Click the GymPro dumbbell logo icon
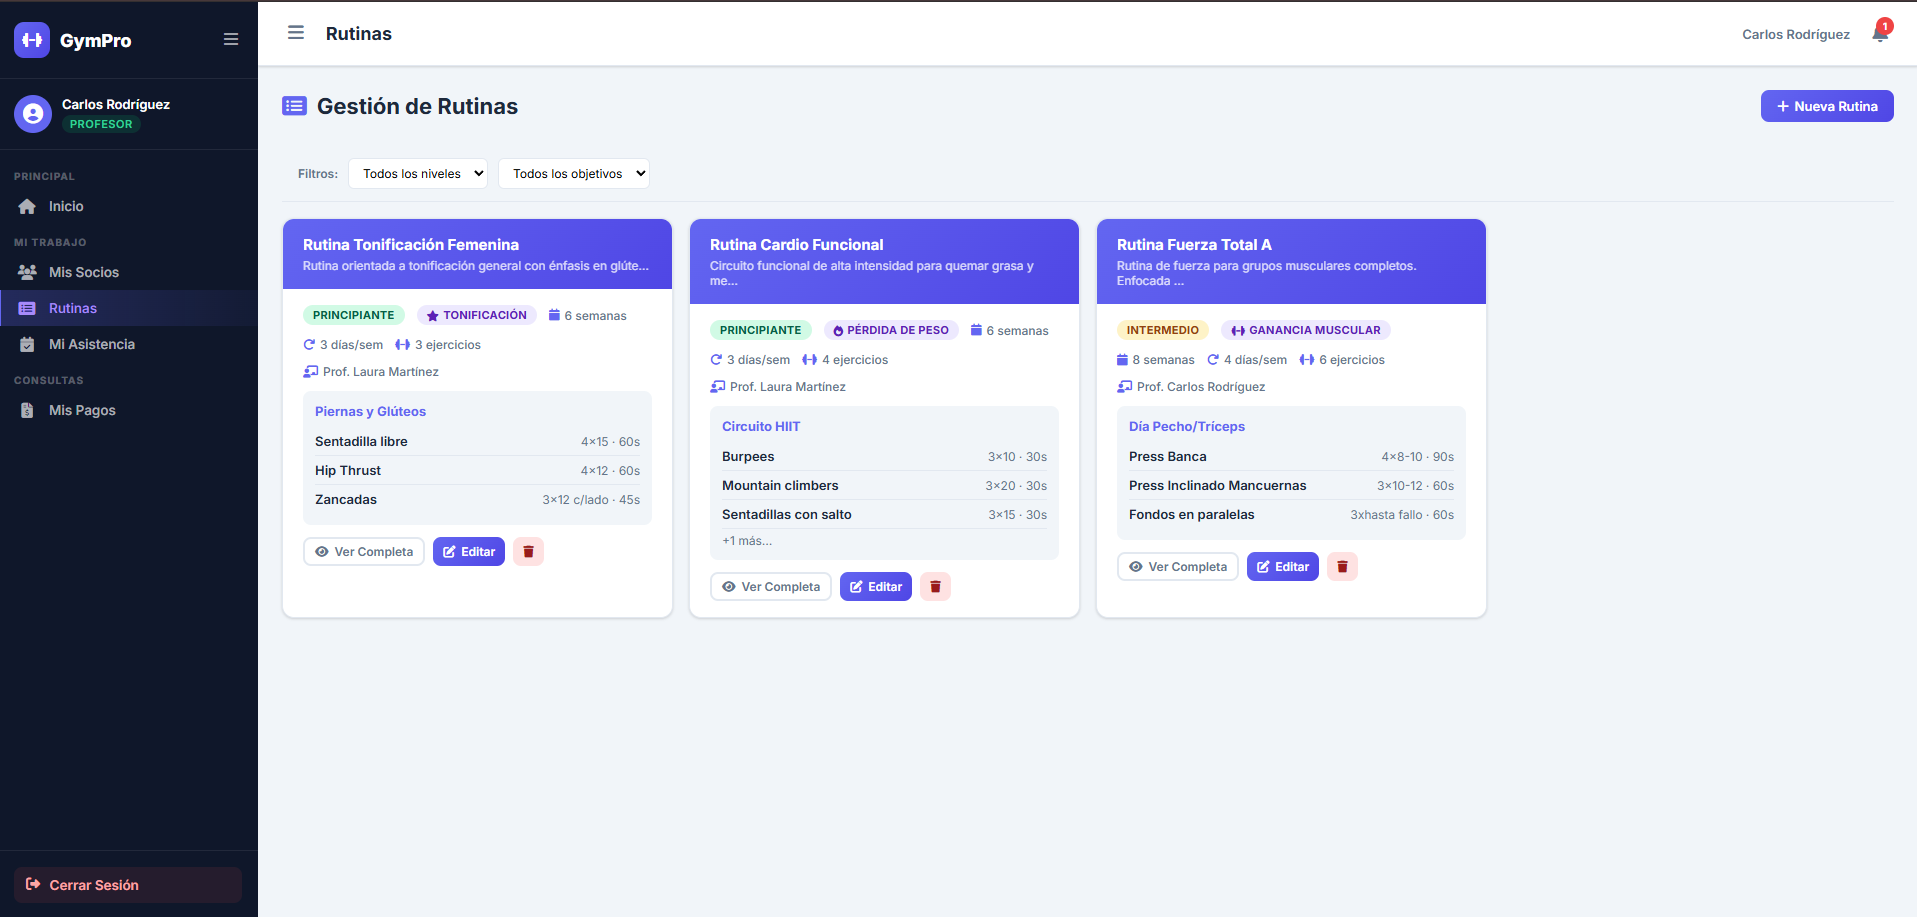This screenshot has height=917, width=1917. [x=32, y=40]
